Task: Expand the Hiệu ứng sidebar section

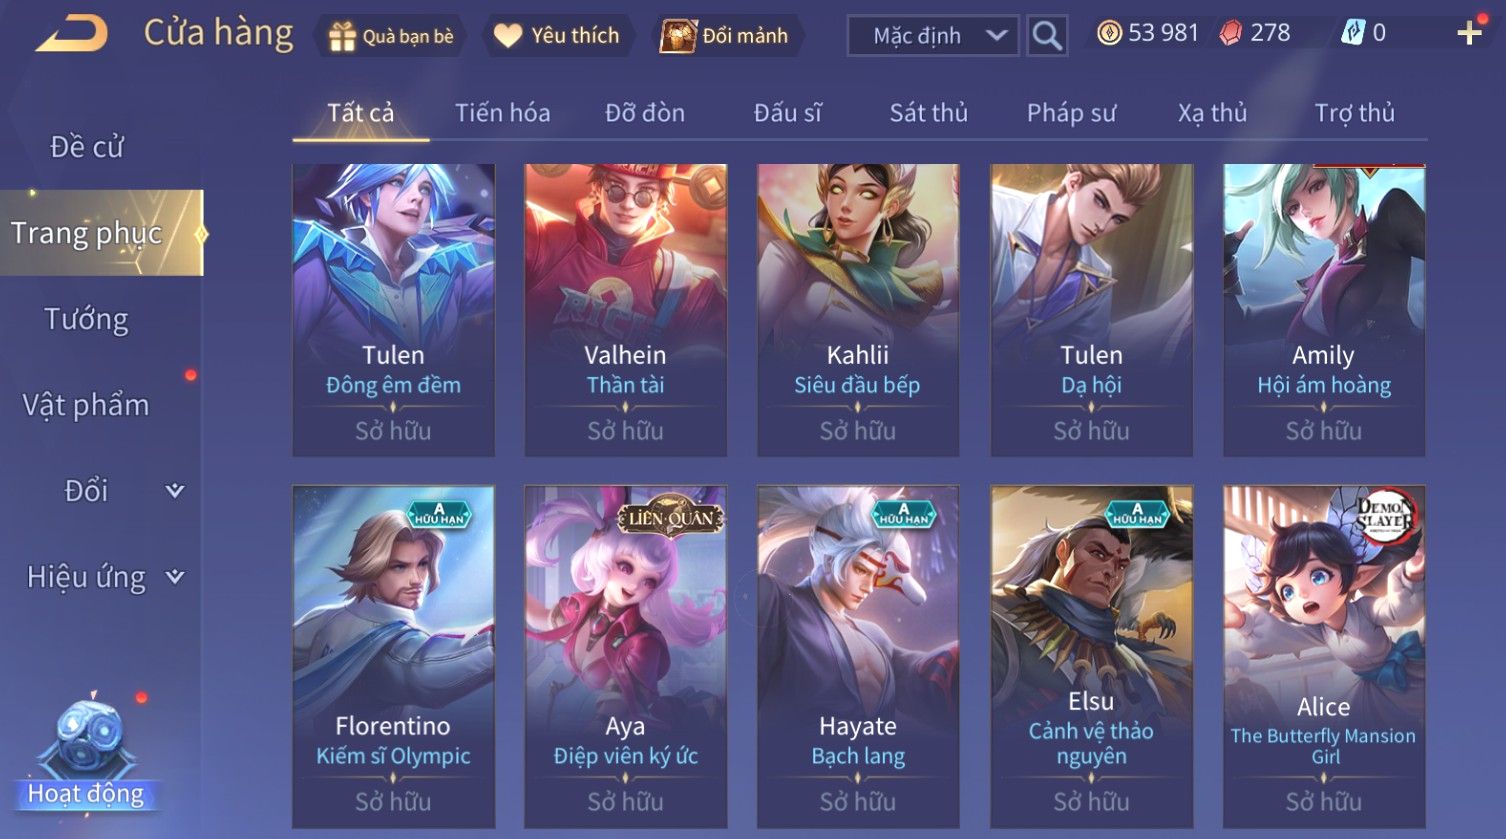Action: pyautogui.click(x=174, y=576)
